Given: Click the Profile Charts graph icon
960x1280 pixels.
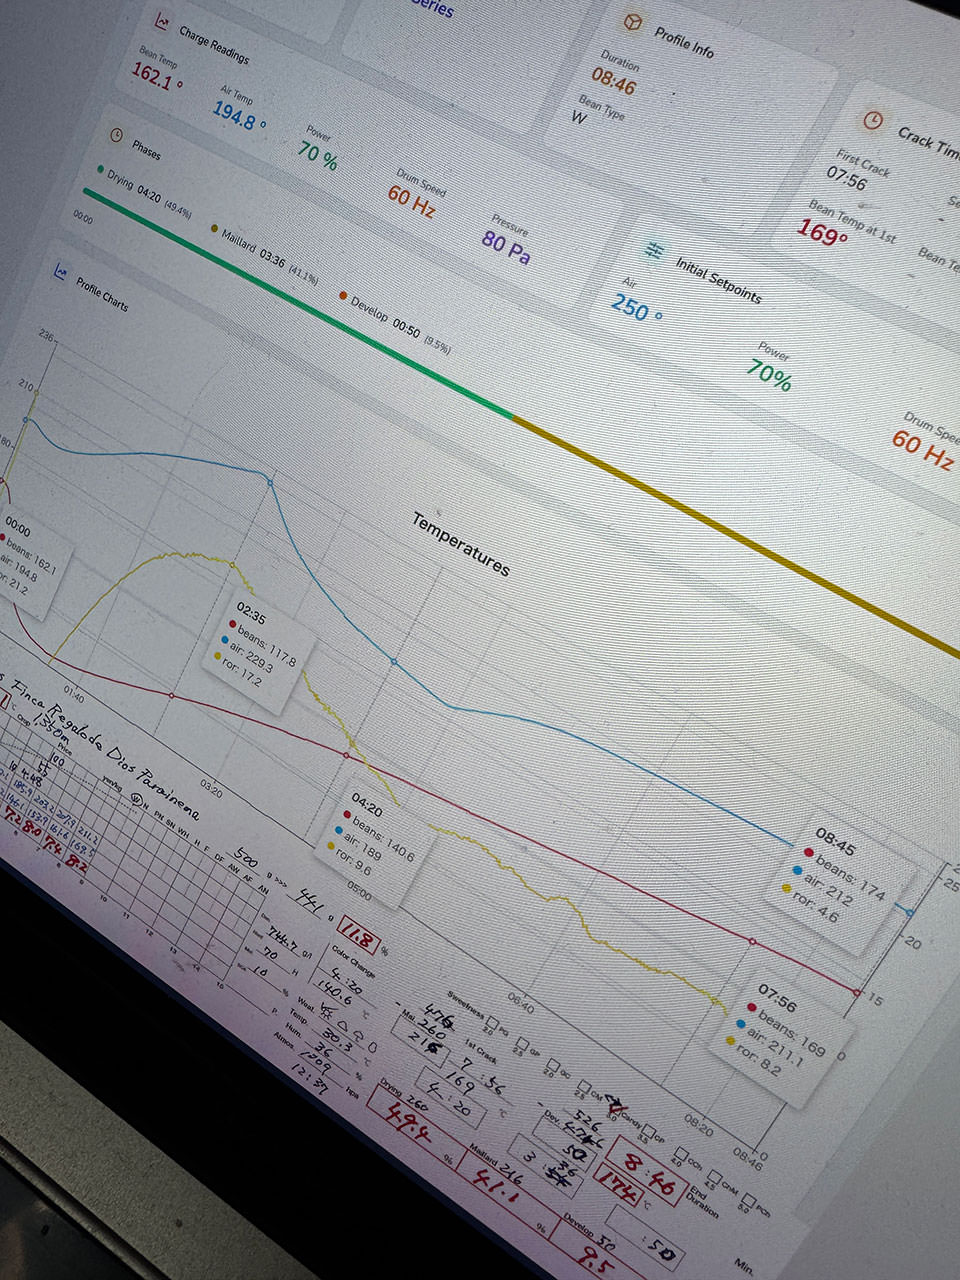Looking at the screenshot, I should point(61,270).
